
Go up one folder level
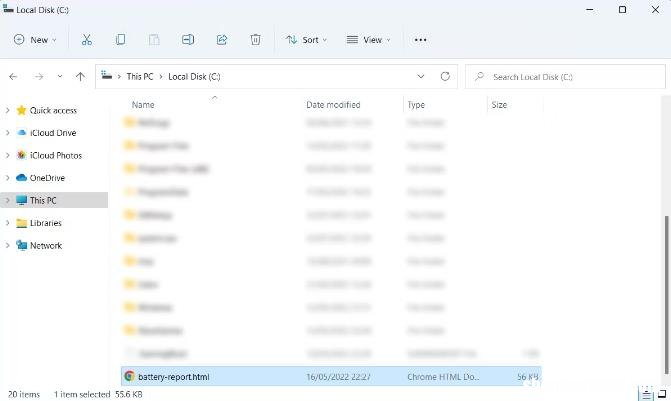[80, 77]
